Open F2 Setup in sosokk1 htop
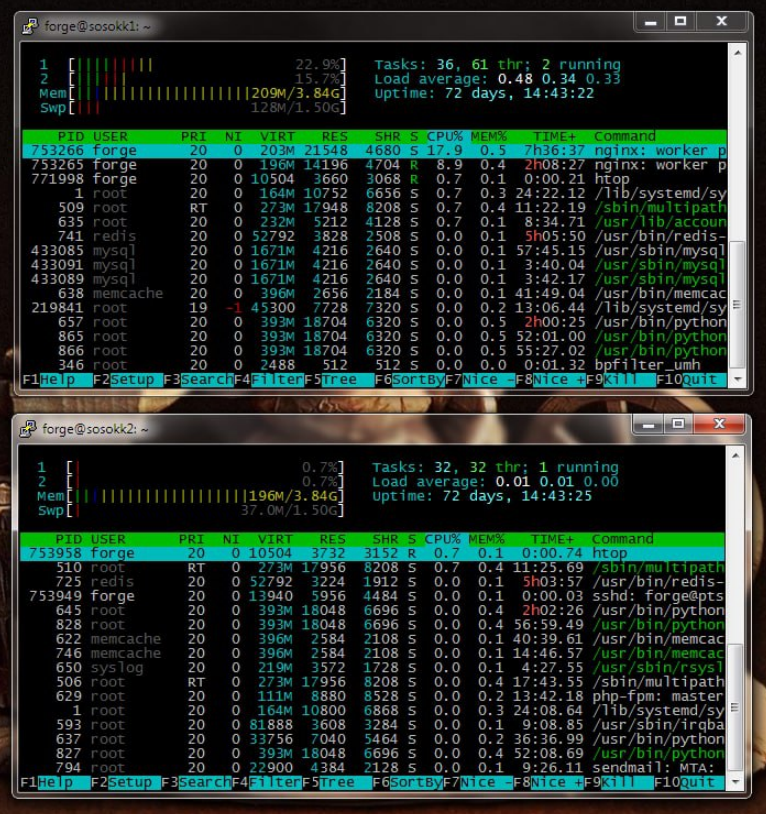This screenshot has width=766, height=814. pos(128,379)
